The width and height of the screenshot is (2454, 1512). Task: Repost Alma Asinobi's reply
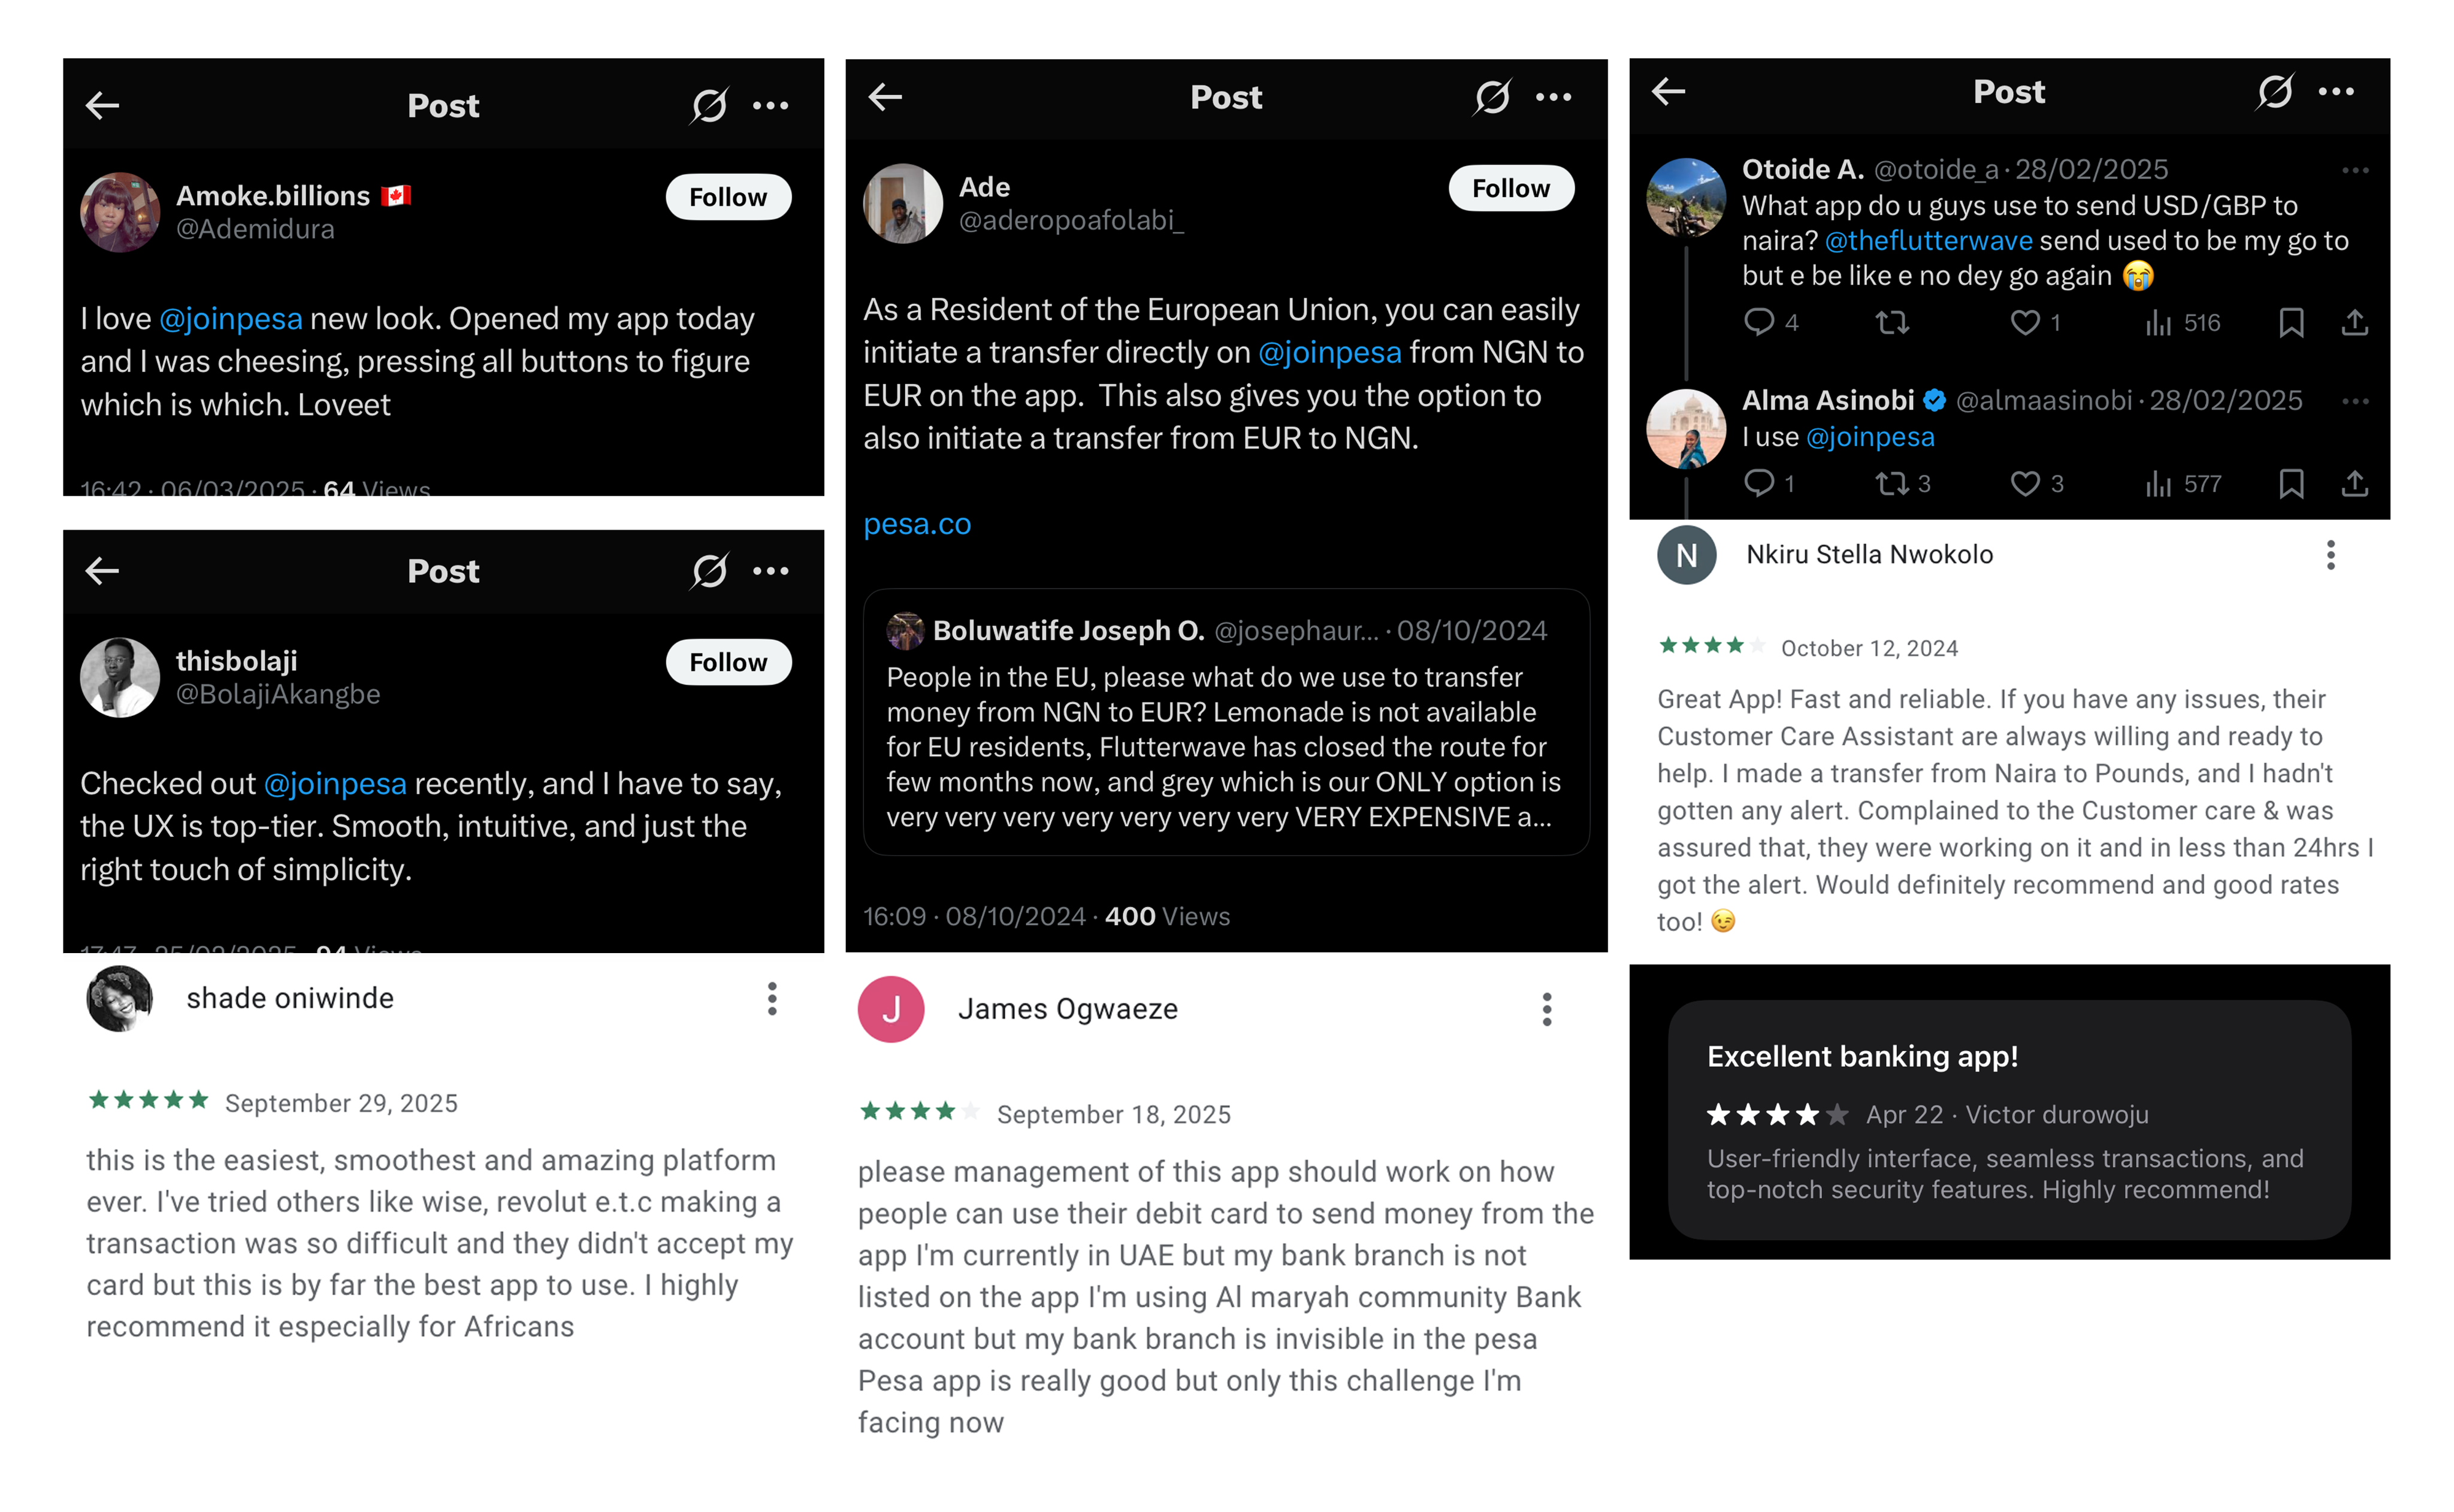tap(1891, 484)
